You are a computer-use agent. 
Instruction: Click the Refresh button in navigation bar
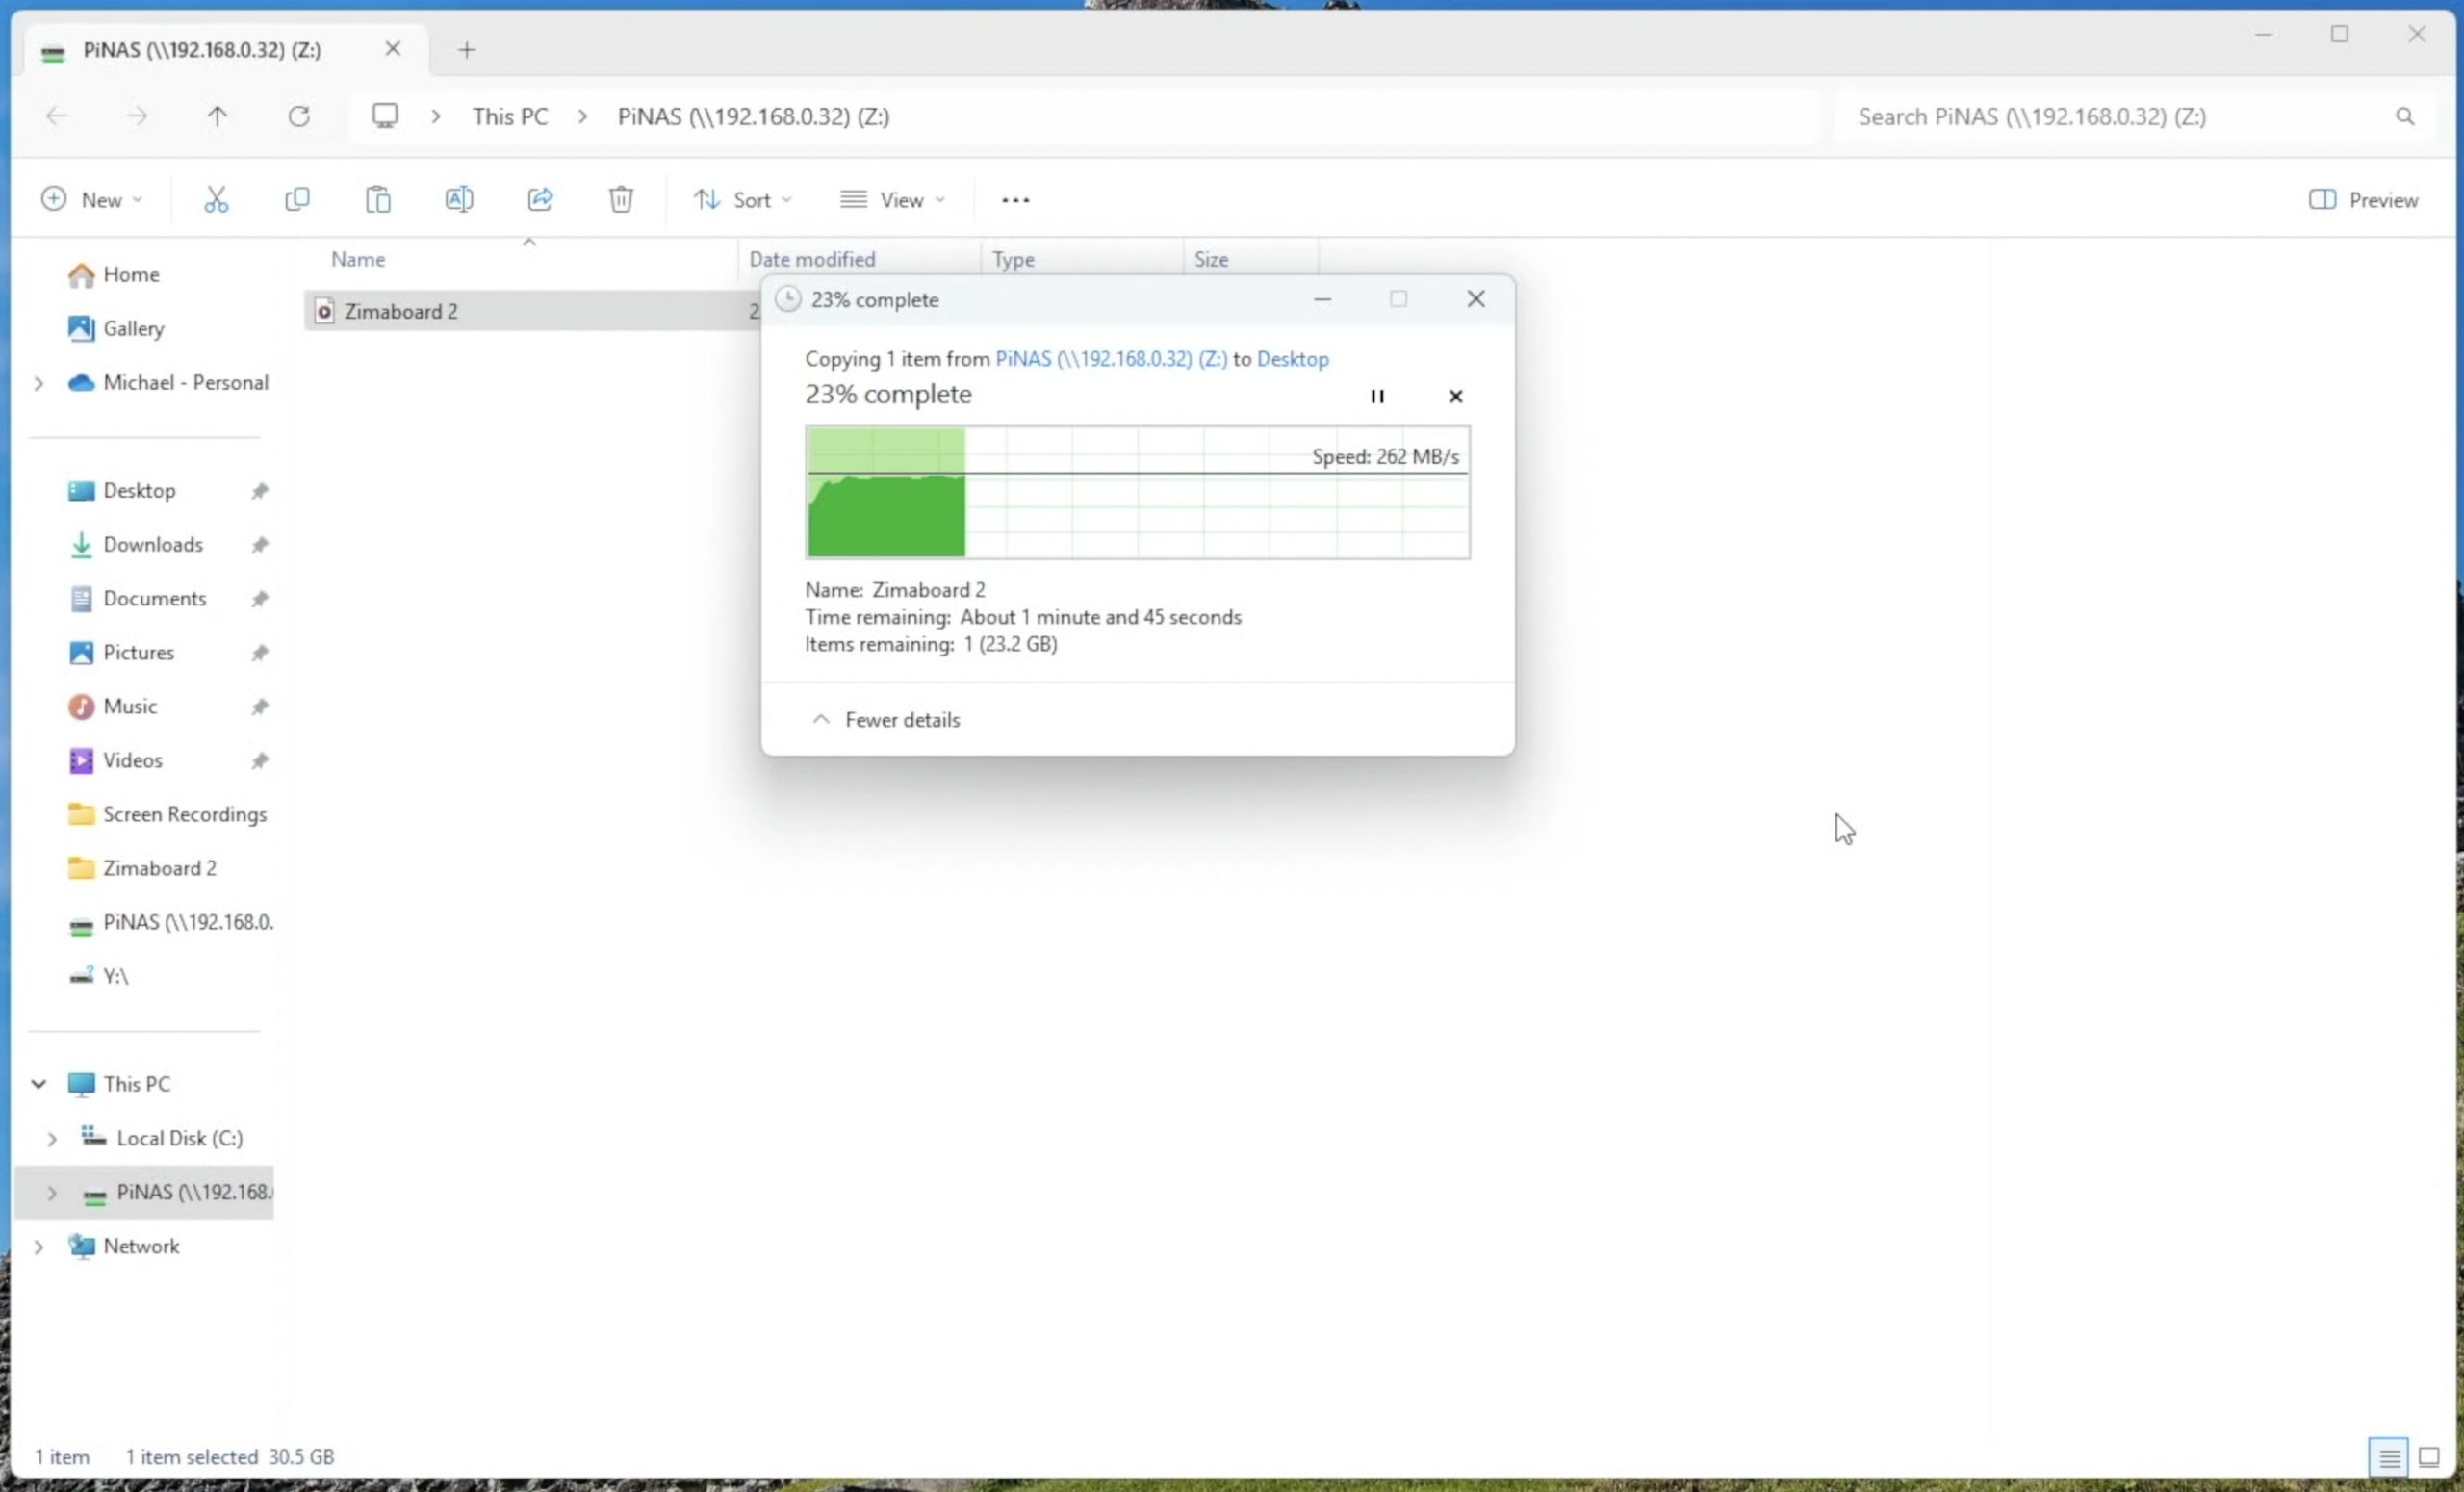(x=299, y=117)
